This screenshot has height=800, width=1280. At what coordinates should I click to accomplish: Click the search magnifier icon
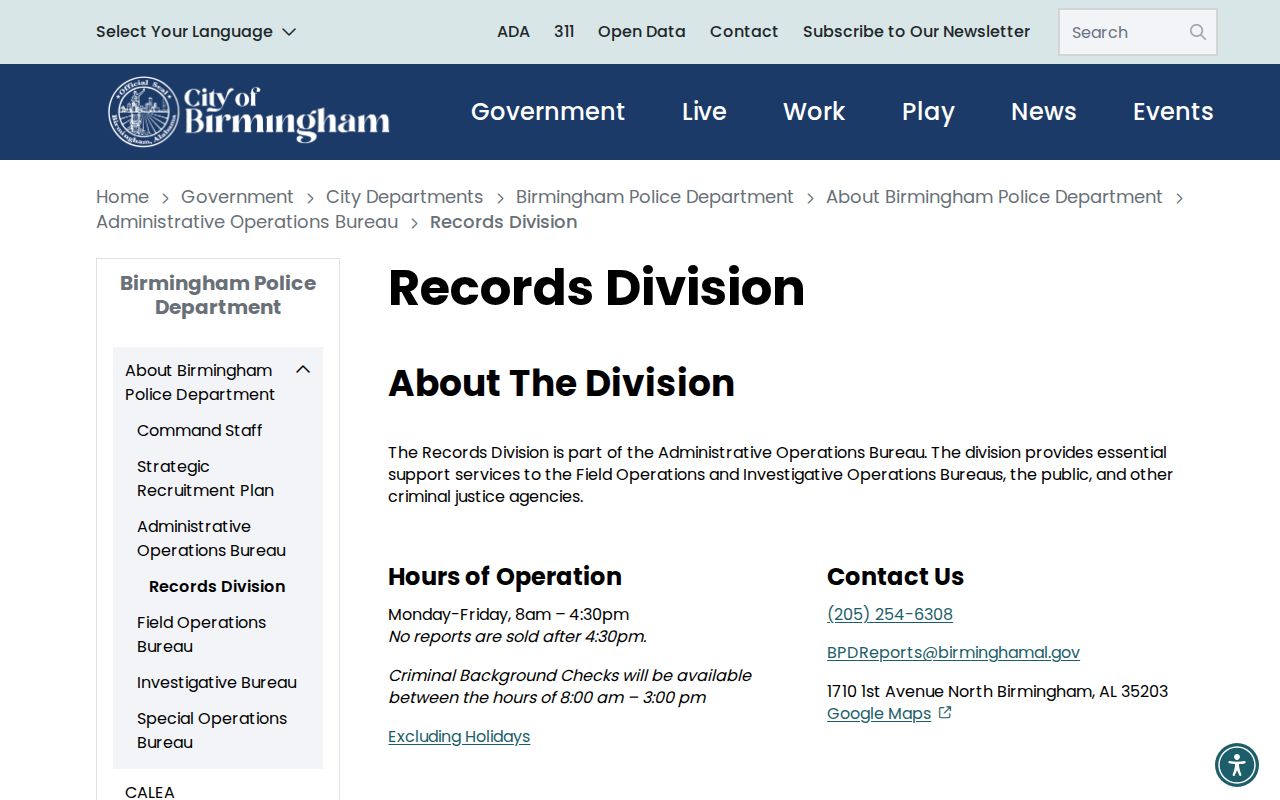point(1197,32)
